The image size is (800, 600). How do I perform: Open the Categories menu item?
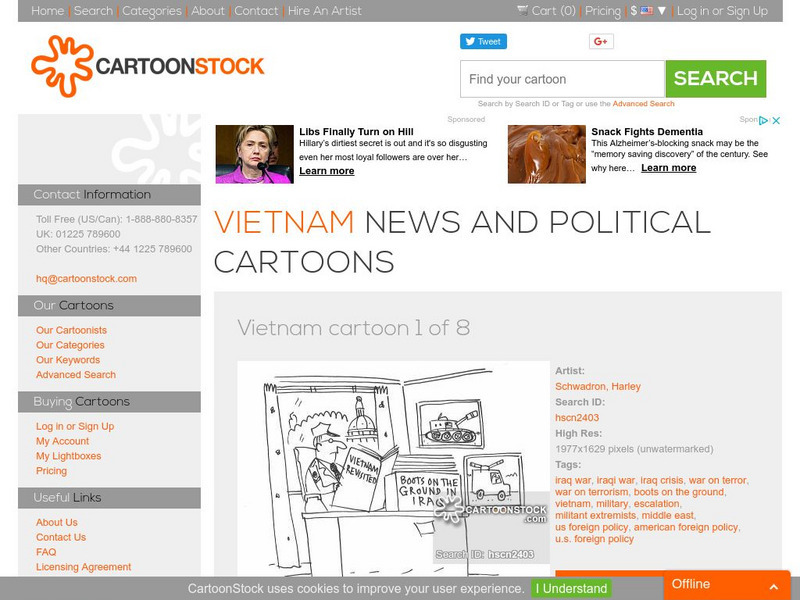point(152,11)
